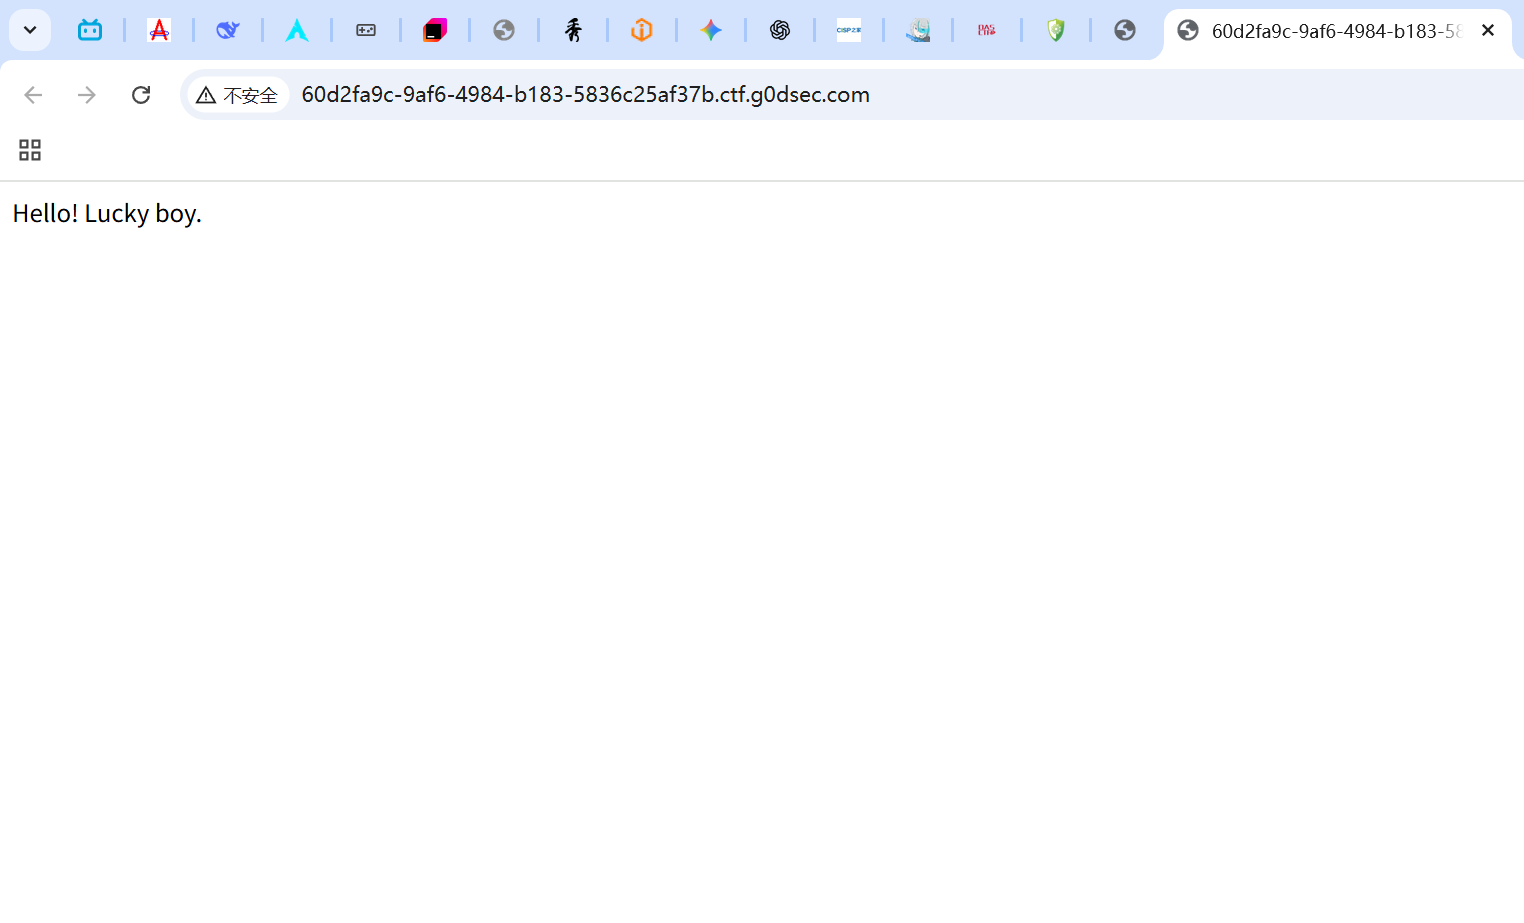Switch to the cyan arrow logo tab

pyautogui.click(x=297, y=30)
